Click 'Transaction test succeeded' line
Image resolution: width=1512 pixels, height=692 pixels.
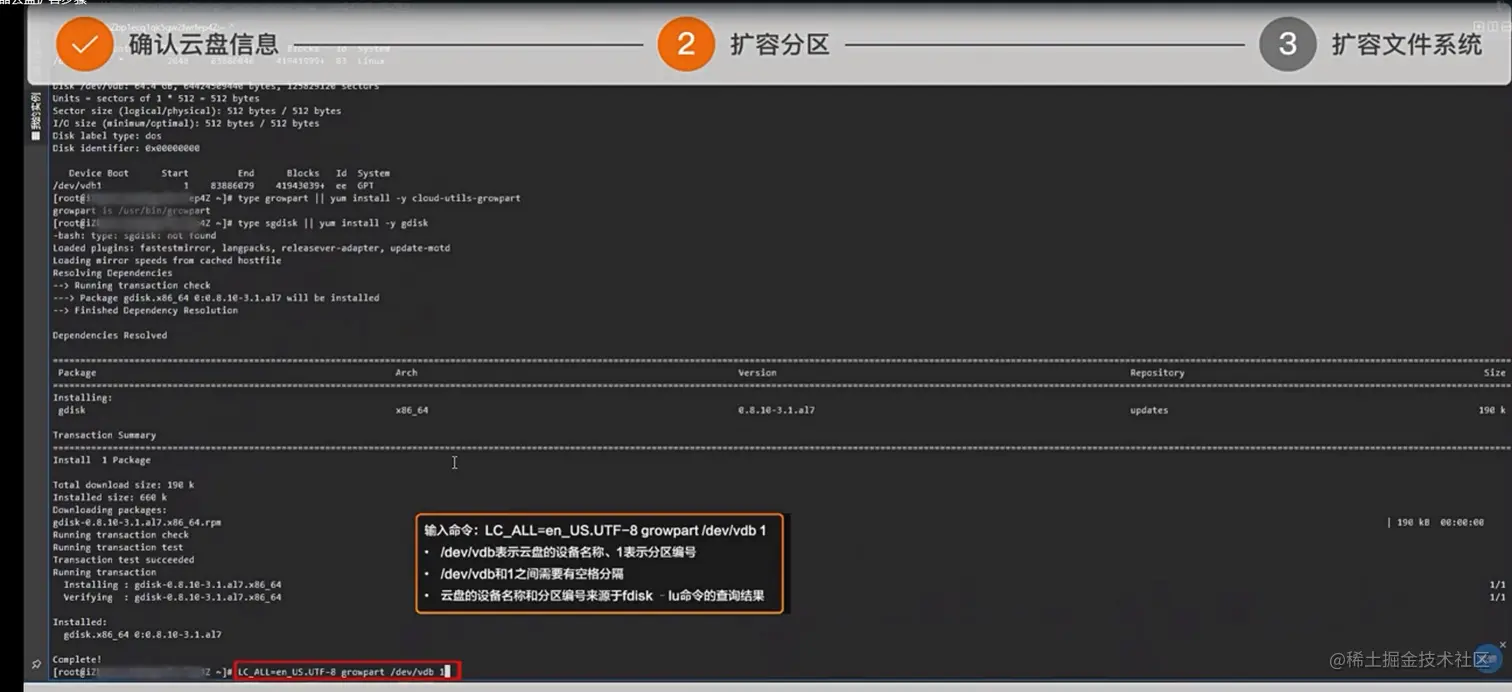tap(123, 560)
